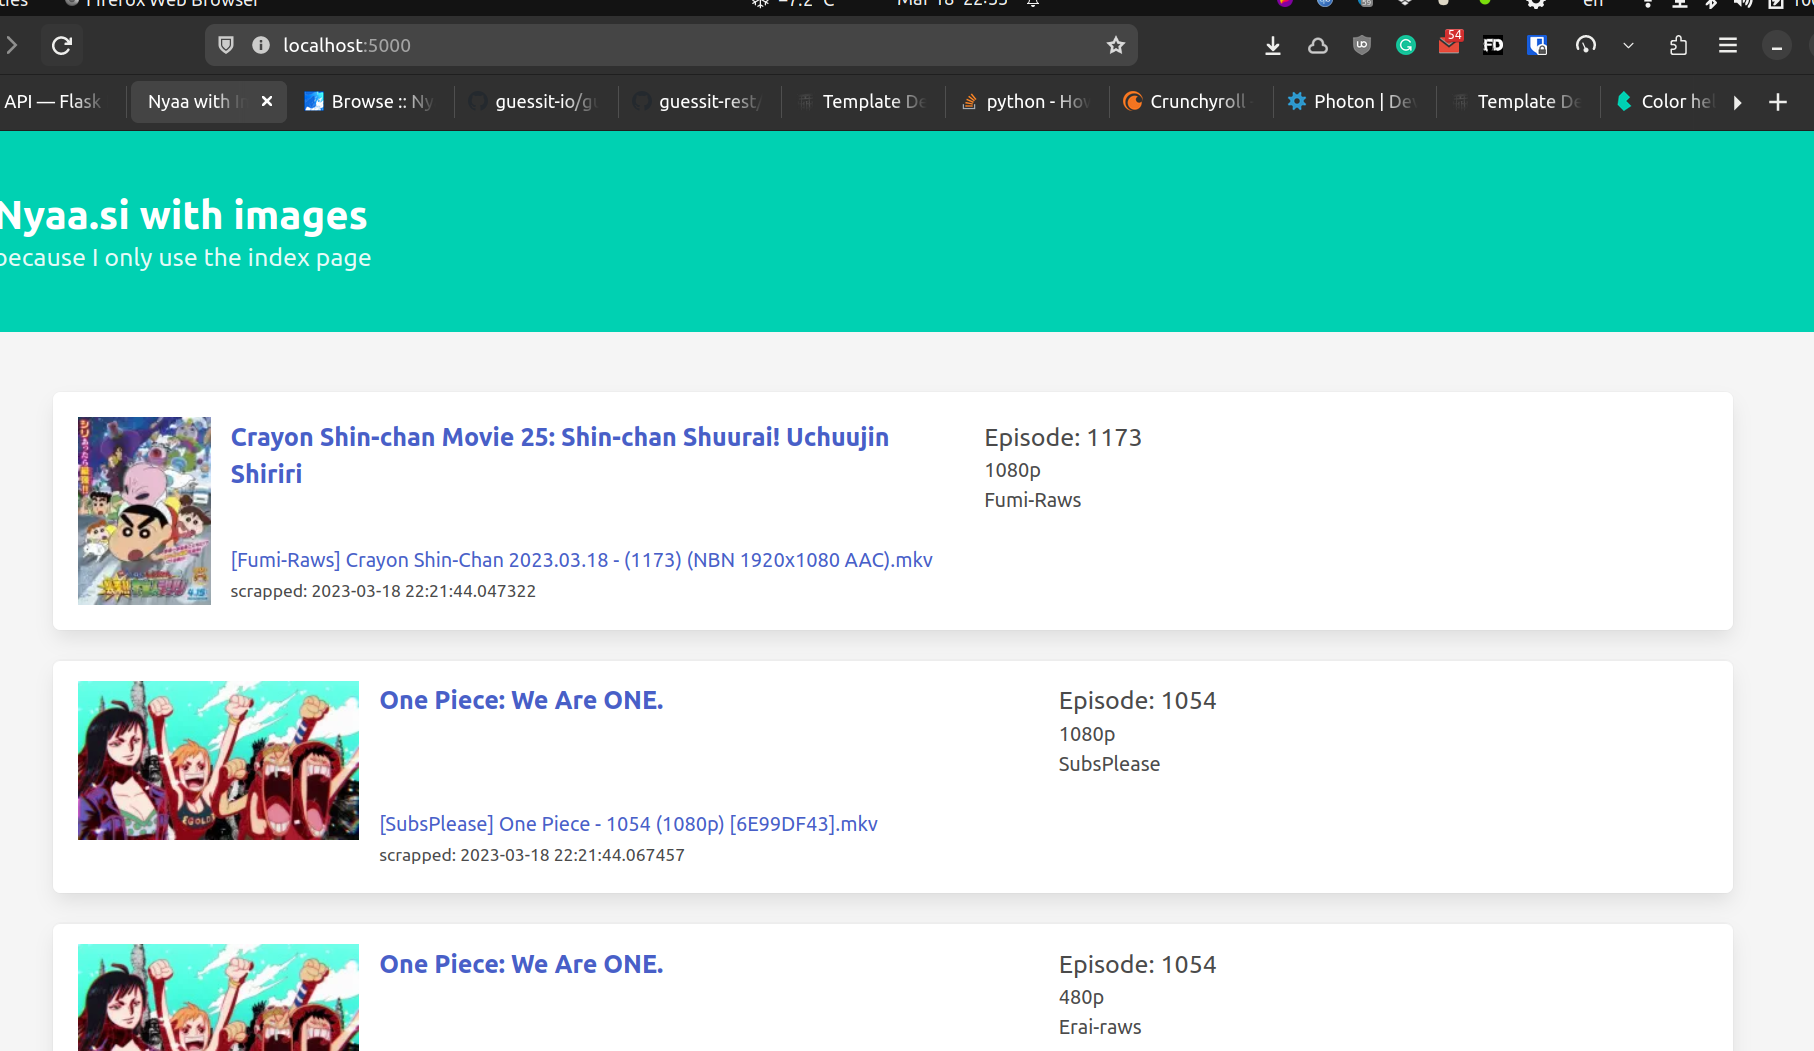Click the Nyaa.si with images heading

click(x=183, y=215)
